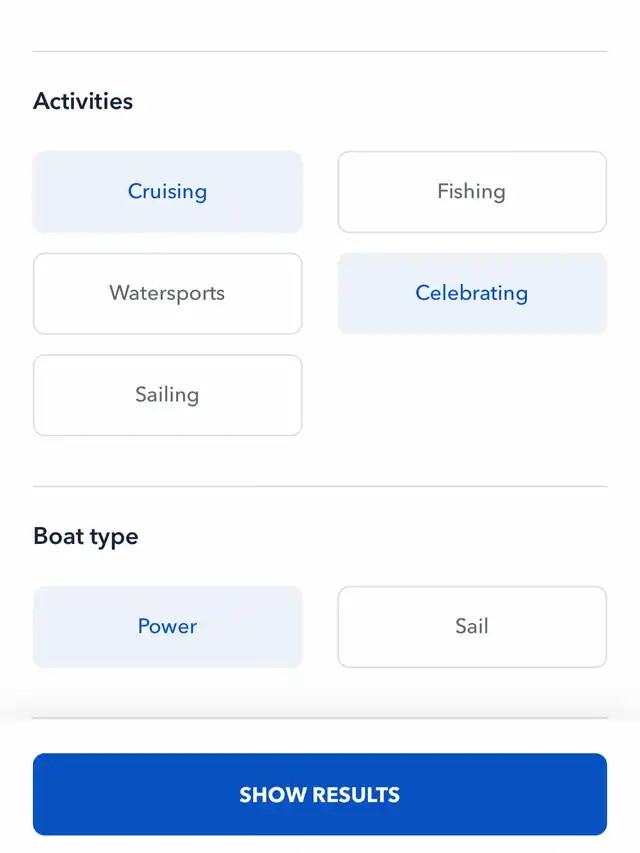Click the Activities section heading
640x853 pixels.
tap(83, 101)
